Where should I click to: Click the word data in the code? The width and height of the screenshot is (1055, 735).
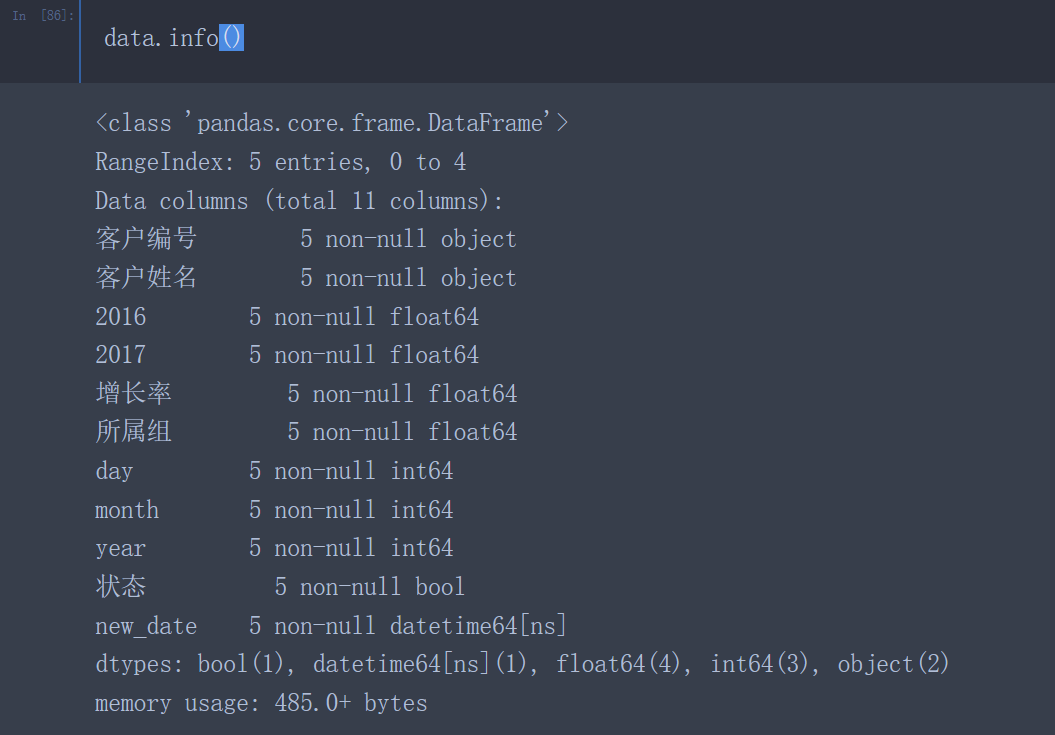coord(128,38)
